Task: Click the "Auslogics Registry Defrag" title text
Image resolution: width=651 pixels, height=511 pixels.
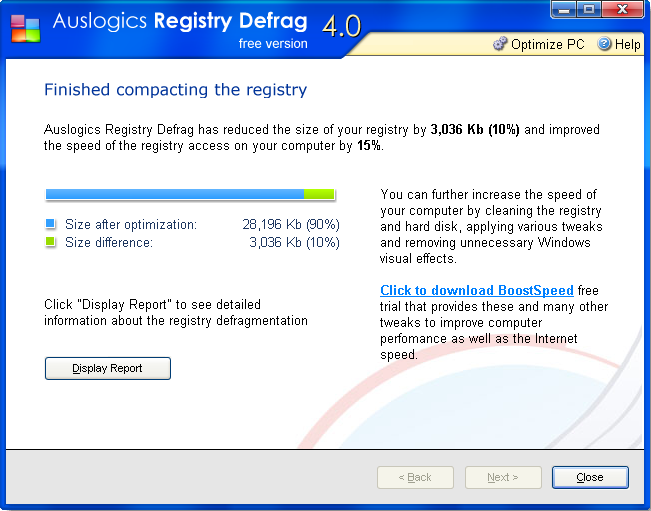Action: 180,22
